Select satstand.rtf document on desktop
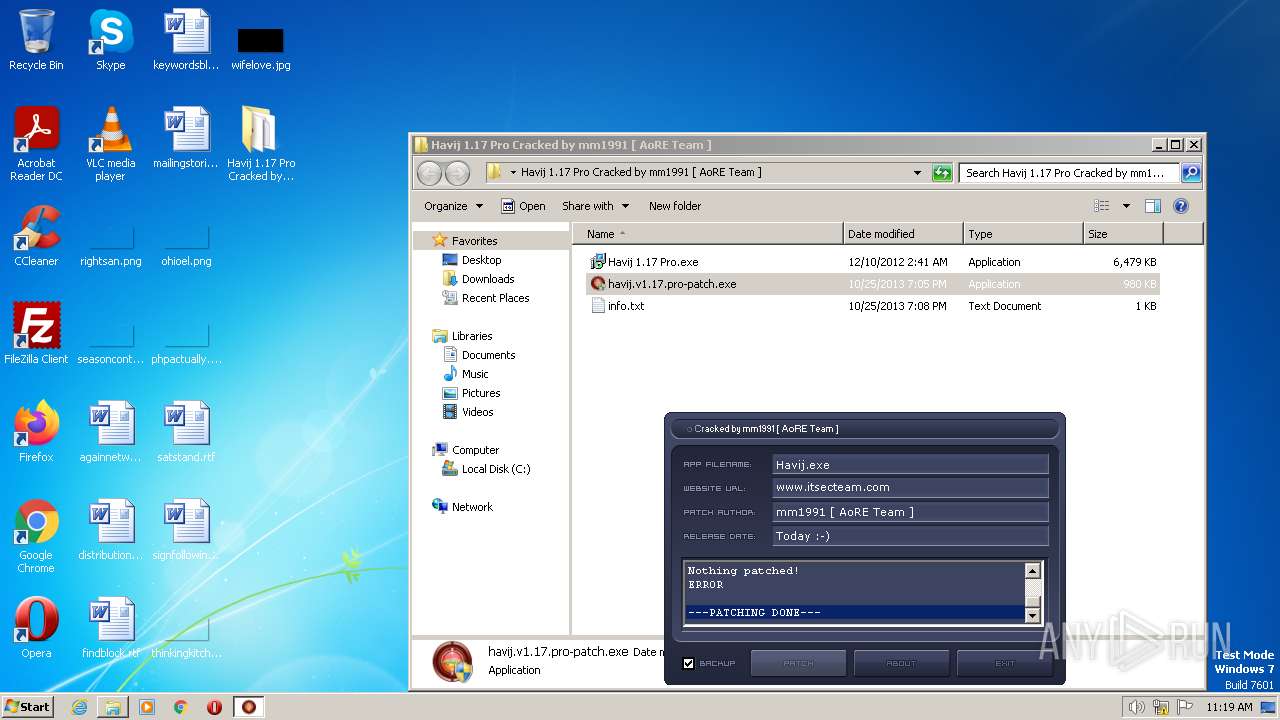The image size is (1280, 720). (x=185, y=431)
